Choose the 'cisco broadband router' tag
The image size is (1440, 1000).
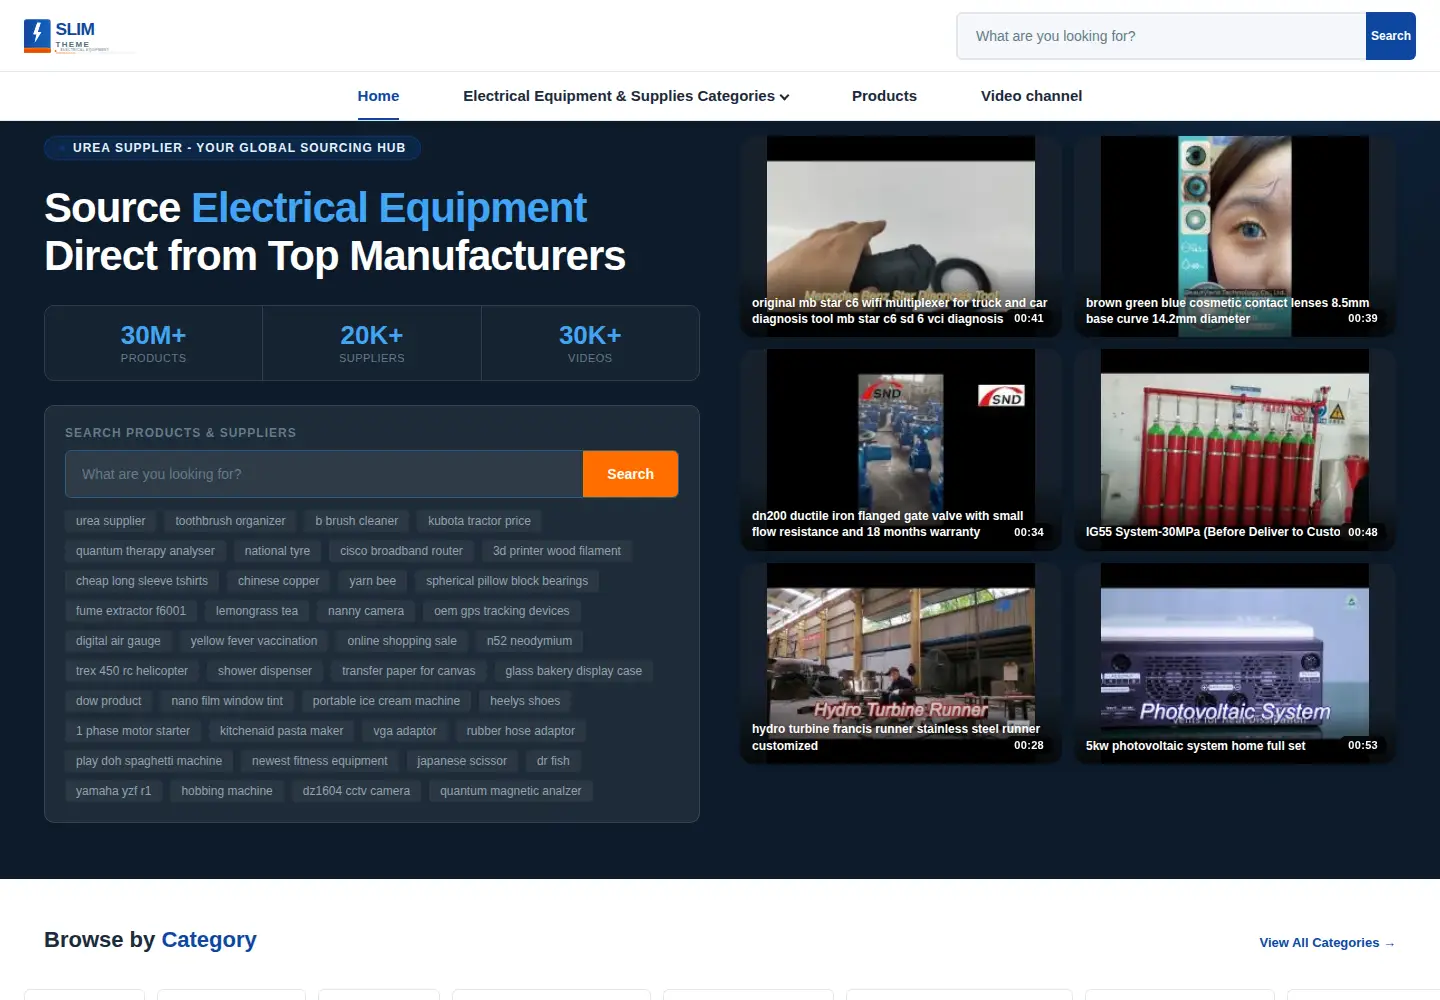[401, 551]
